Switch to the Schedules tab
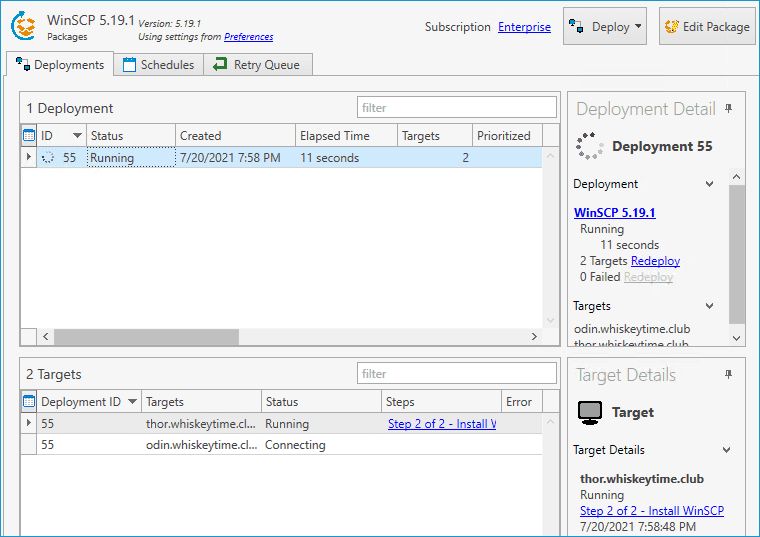The width and height of the screenshot is (760, 537). point(158,64)
